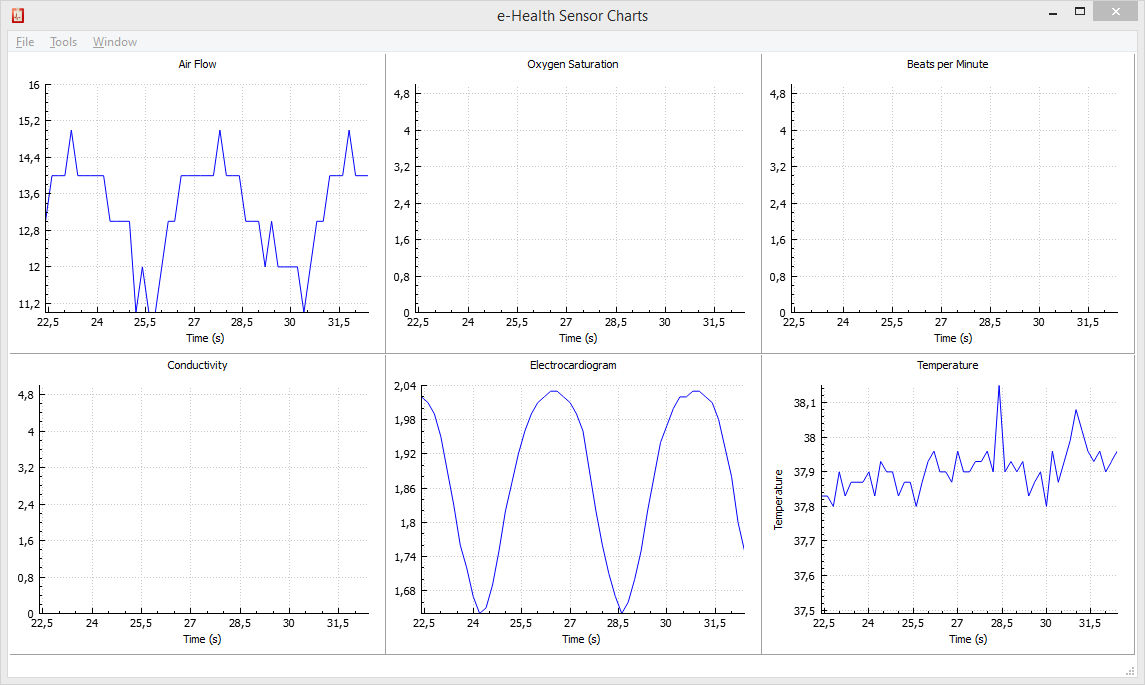Minimize the e-Health Sensor Charts window
Screen dimensions: 1145x685
click(x=1053, y=12)
